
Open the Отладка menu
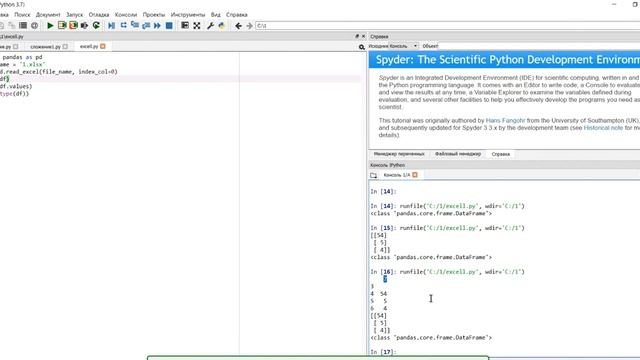[99, 15]
